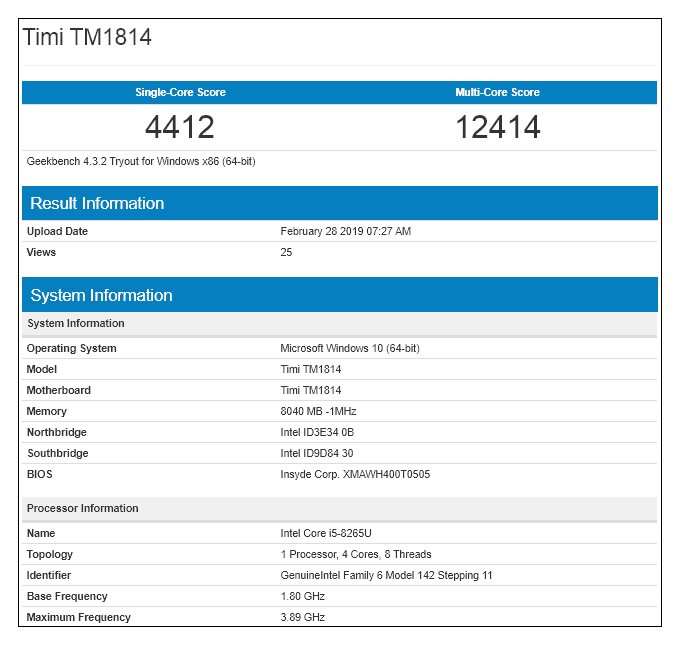
Task: Click the Model label
Action: 42,369
